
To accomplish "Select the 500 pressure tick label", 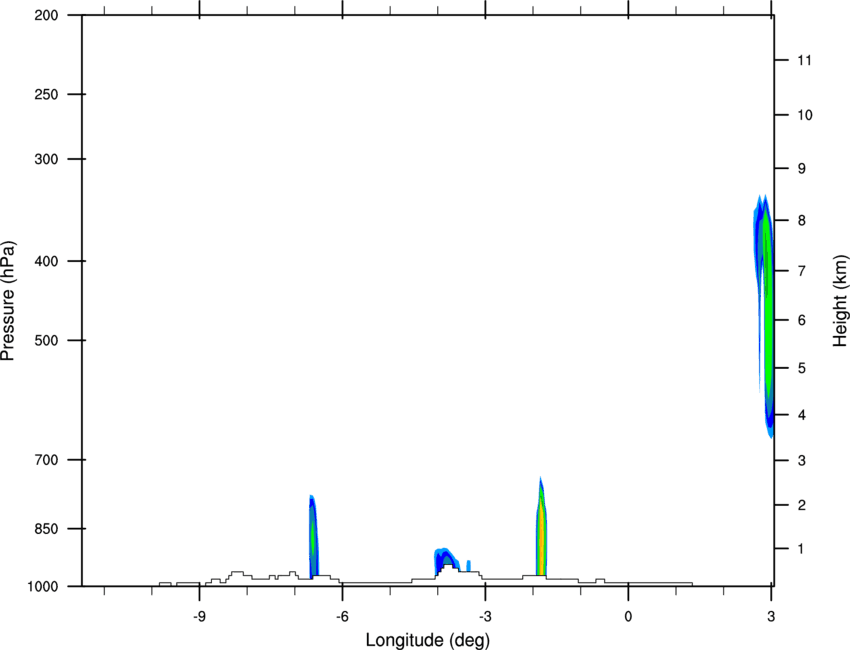I will coord(46,340).
